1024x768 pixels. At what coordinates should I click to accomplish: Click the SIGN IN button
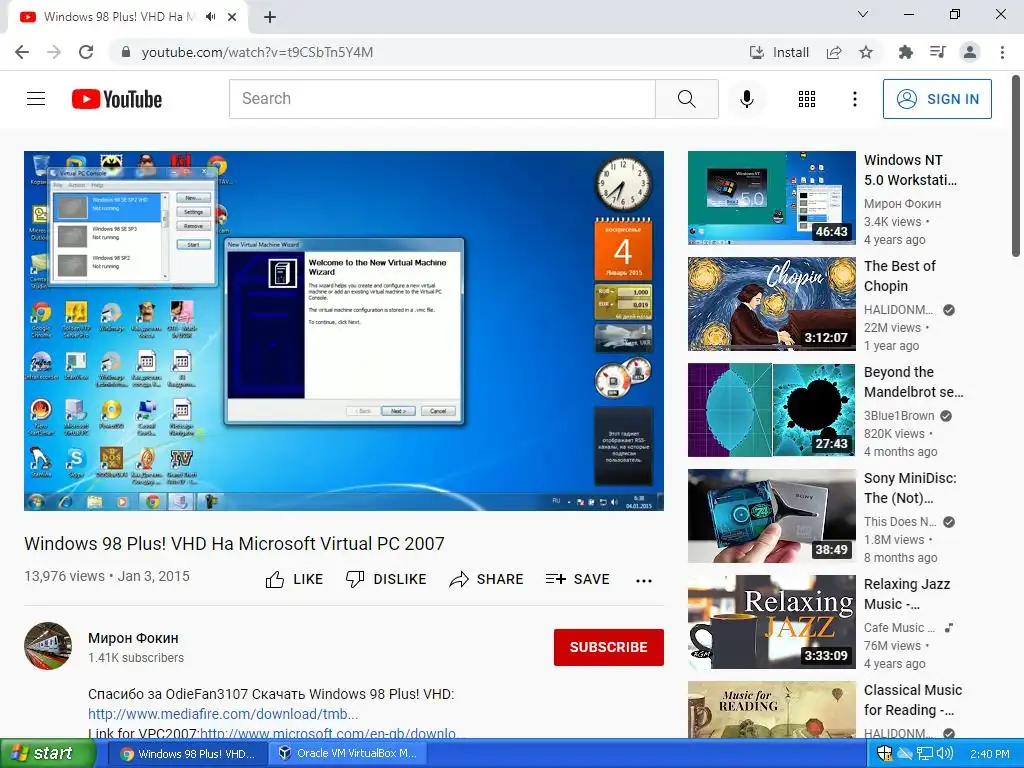pyautogui.click(x=937, y=99)
